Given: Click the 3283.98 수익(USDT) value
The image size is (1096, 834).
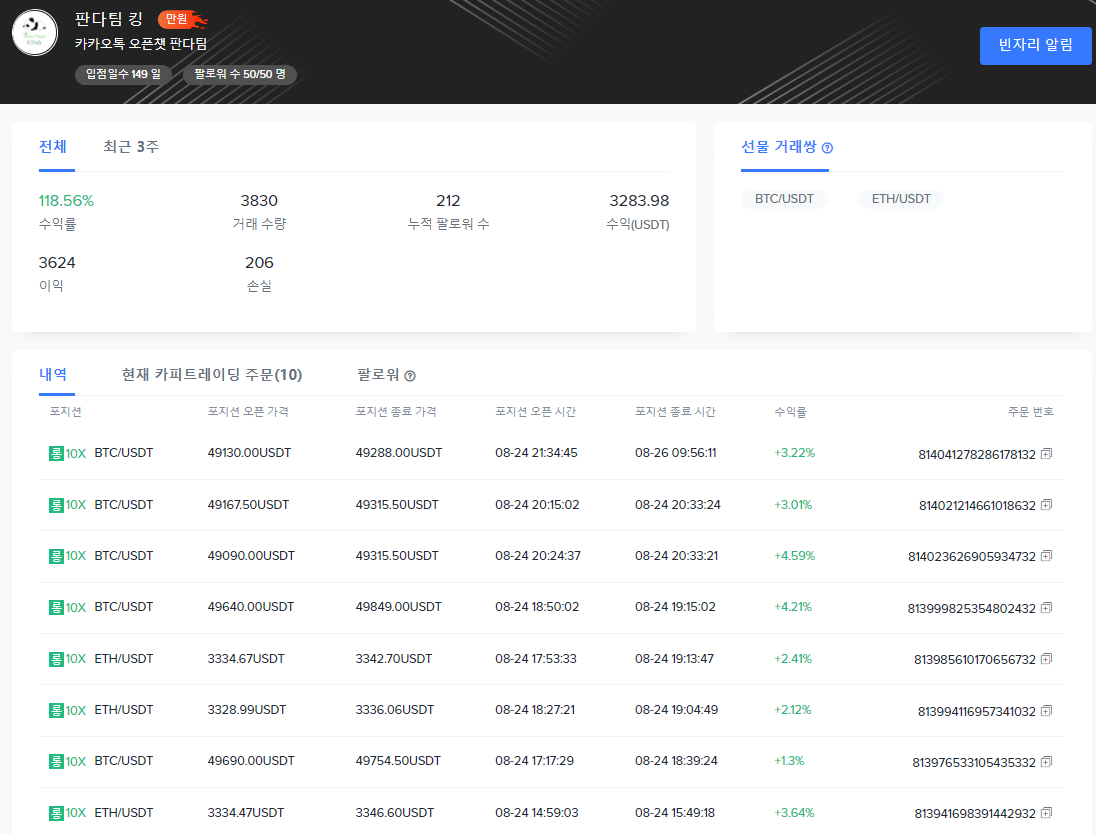Looking at the screenshot, I should 639,201.
